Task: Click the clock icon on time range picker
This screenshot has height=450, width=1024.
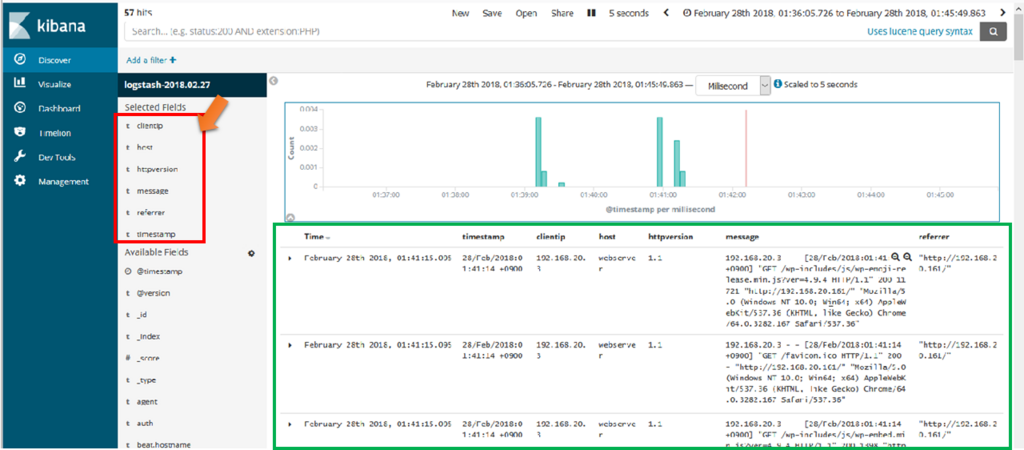Action: 687,13
